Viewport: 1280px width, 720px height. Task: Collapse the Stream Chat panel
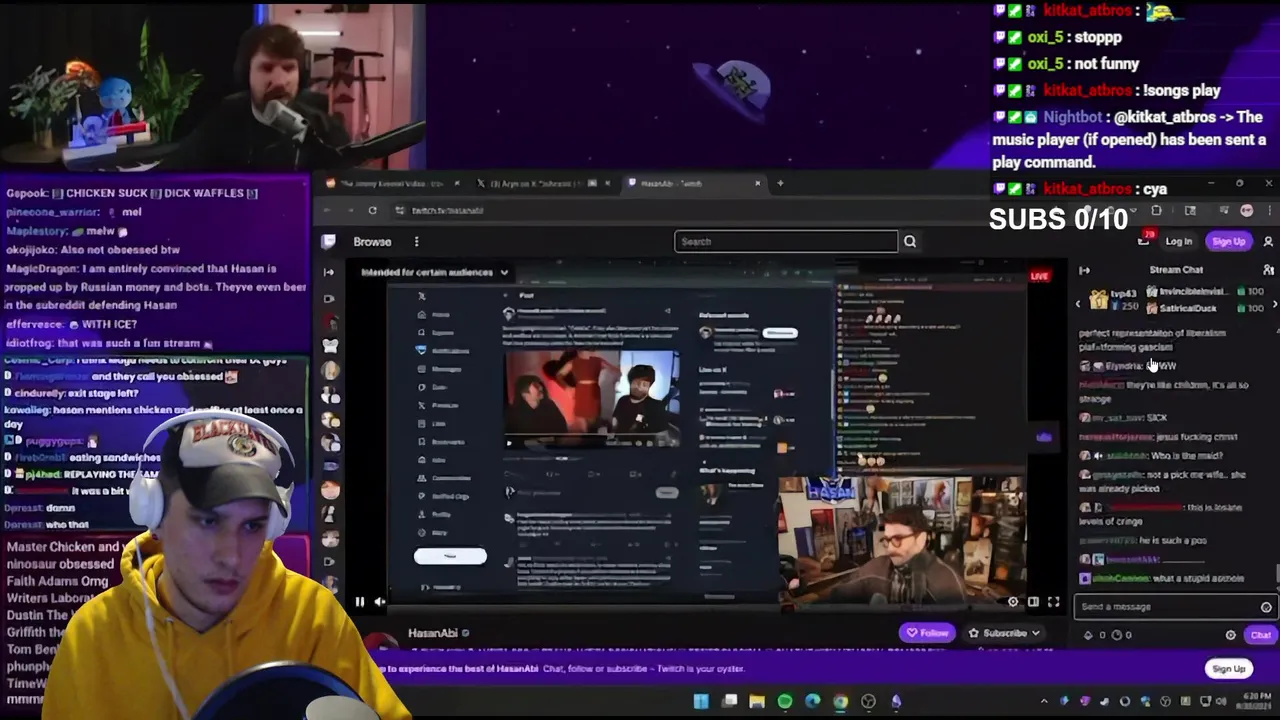[1085, 270]
